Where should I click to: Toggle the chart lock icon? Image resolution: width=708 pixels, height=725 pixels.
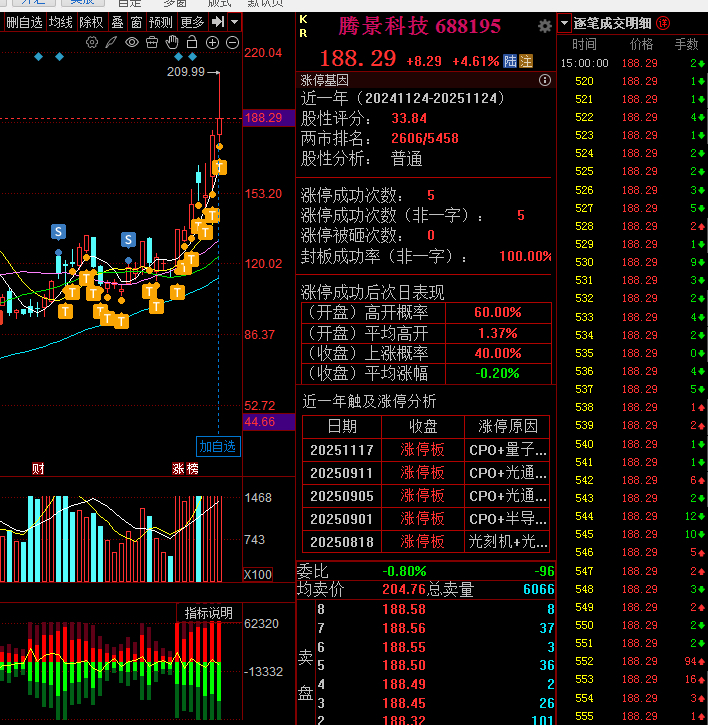tap(192, 43)
